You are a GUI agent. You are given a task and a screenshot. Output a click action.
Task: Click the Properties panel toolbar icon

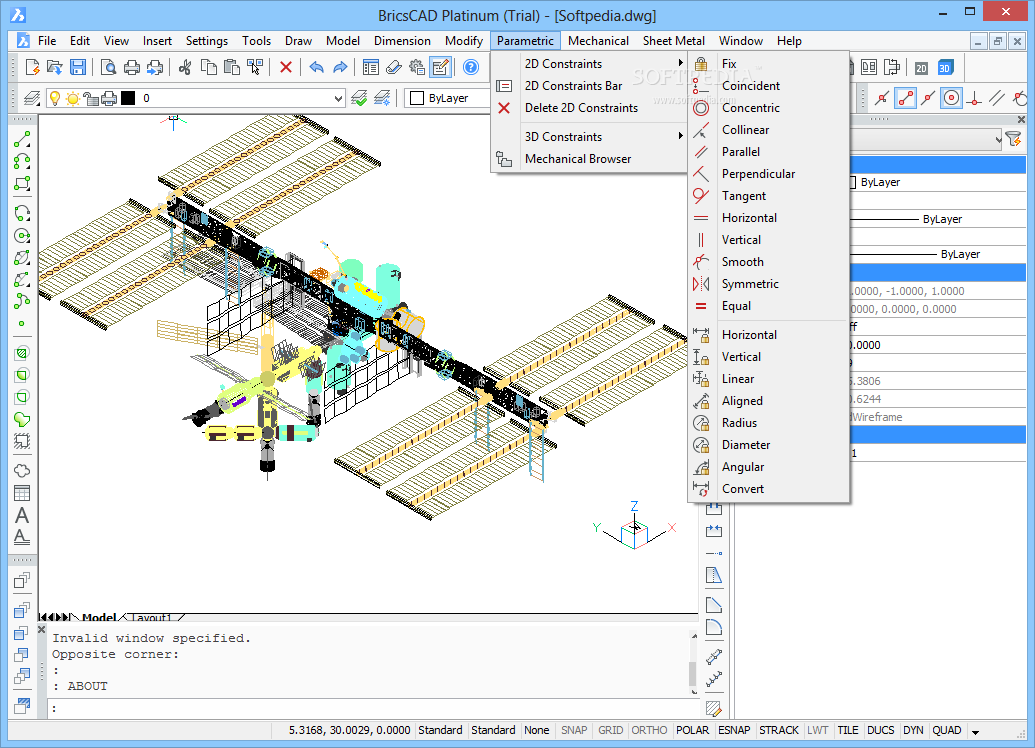(371, 67)
